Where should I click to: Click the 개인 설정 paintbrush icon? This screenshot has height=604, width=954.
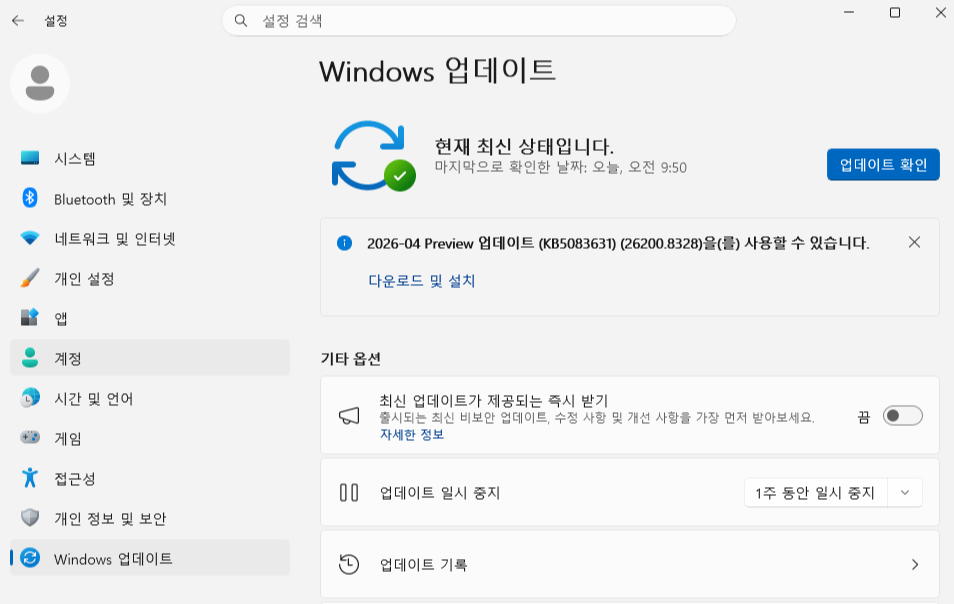[30, 278]
